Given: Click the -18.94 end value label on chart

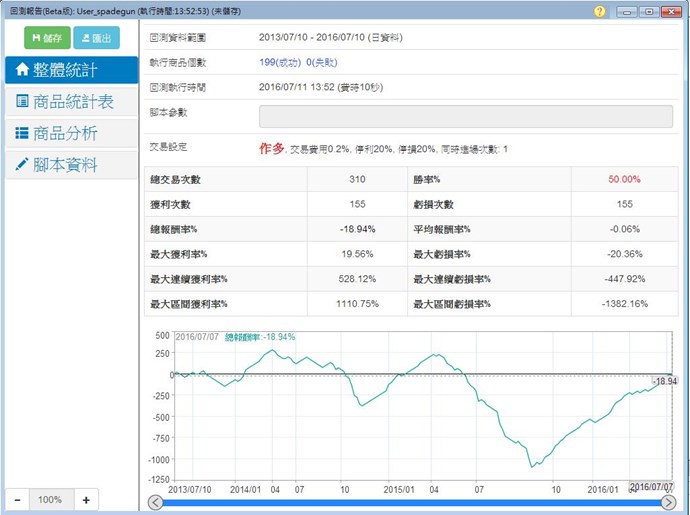Looking at the screenshot, I should tap(665, 382).
